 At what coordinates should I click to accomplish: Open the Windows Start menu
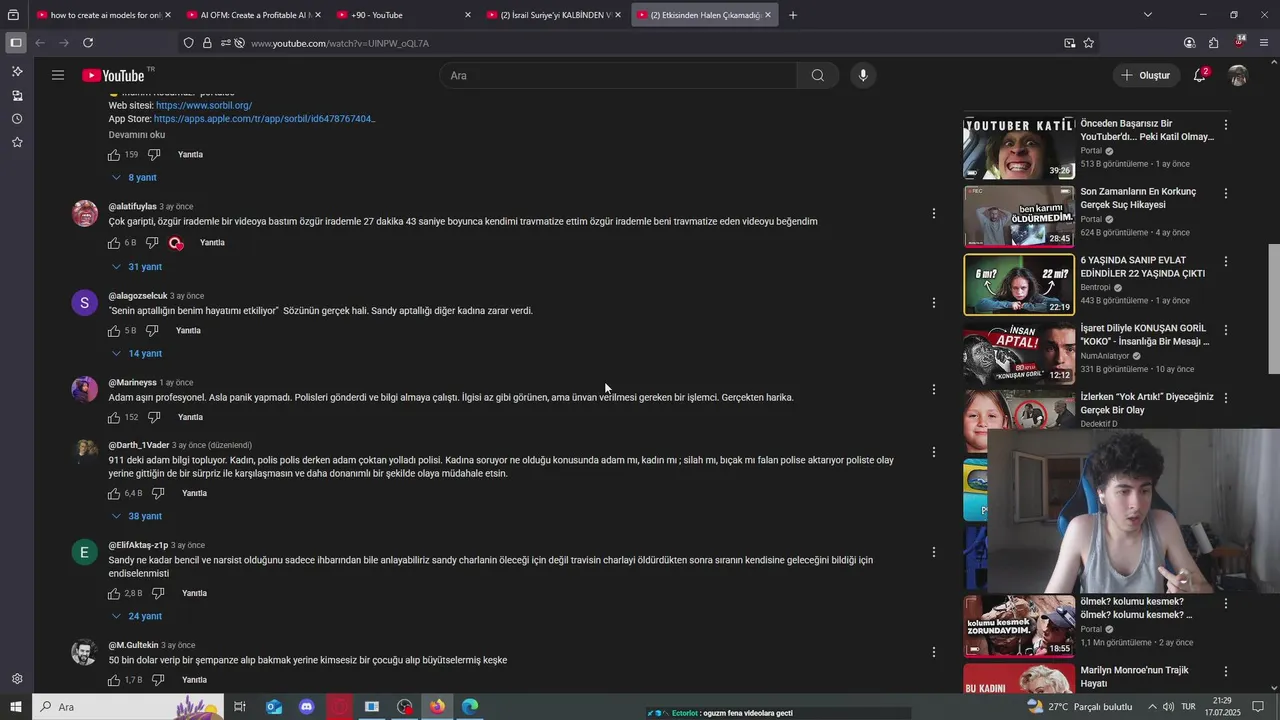pyautogui.click(x=16, y=707)
